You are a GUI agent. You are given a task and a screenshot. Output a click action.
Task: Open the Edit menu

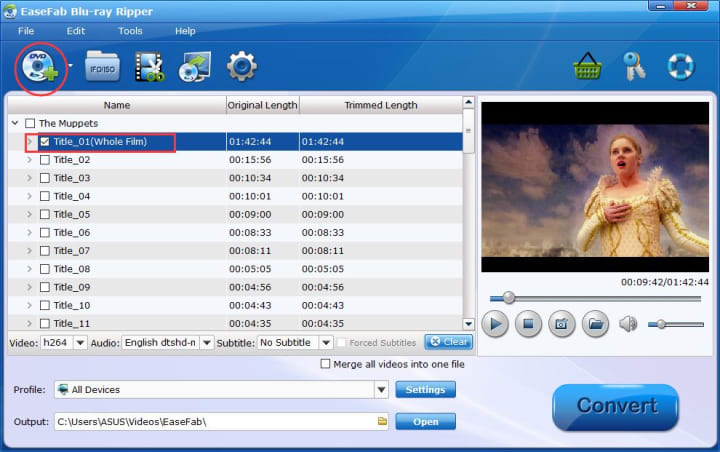click(x=75, y=31)
